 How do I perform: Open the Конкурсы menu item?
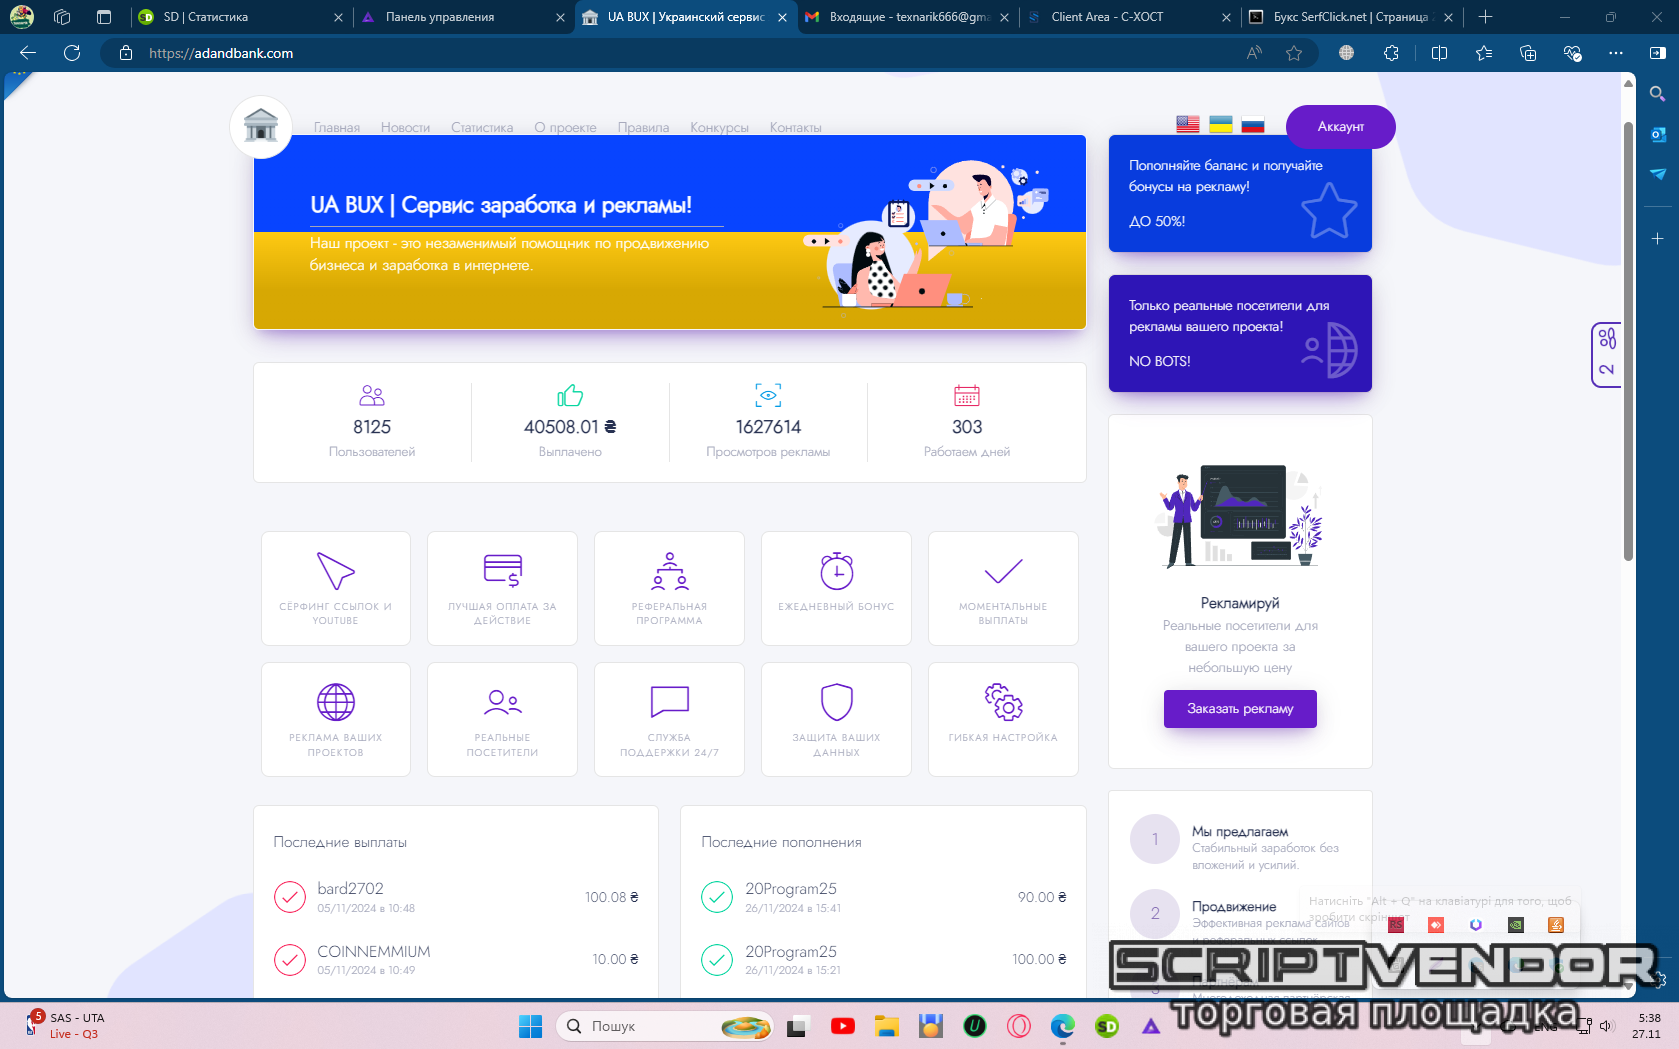(x=719, y=128)
